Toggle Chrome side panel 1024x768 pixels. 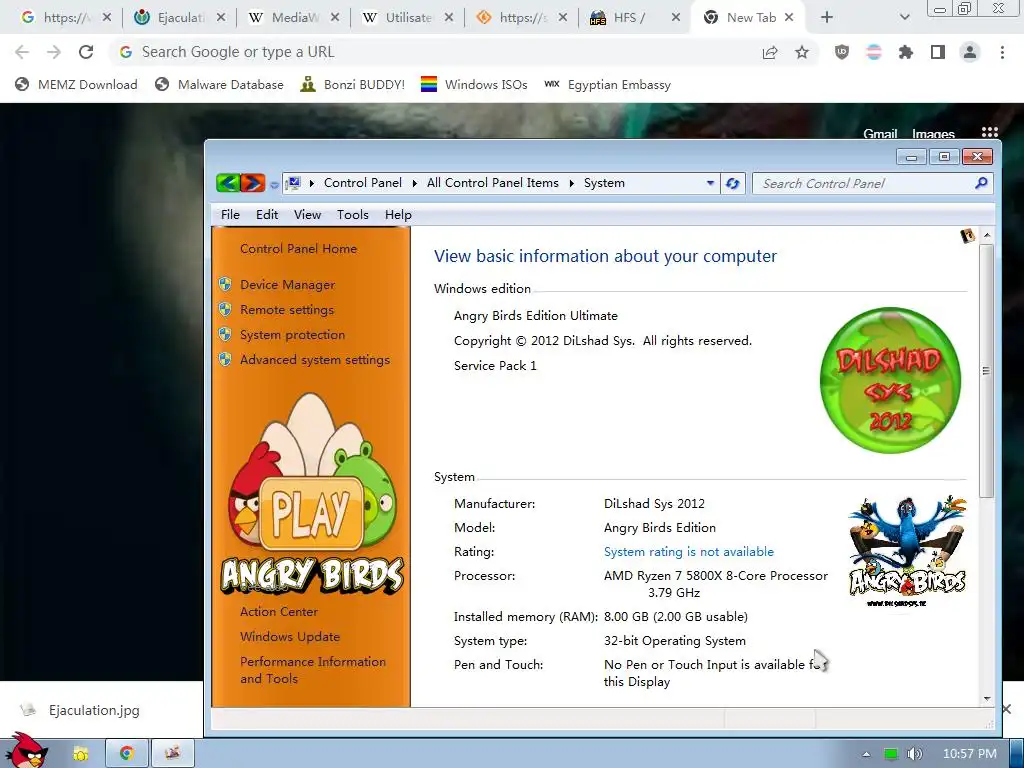(938, 52)
